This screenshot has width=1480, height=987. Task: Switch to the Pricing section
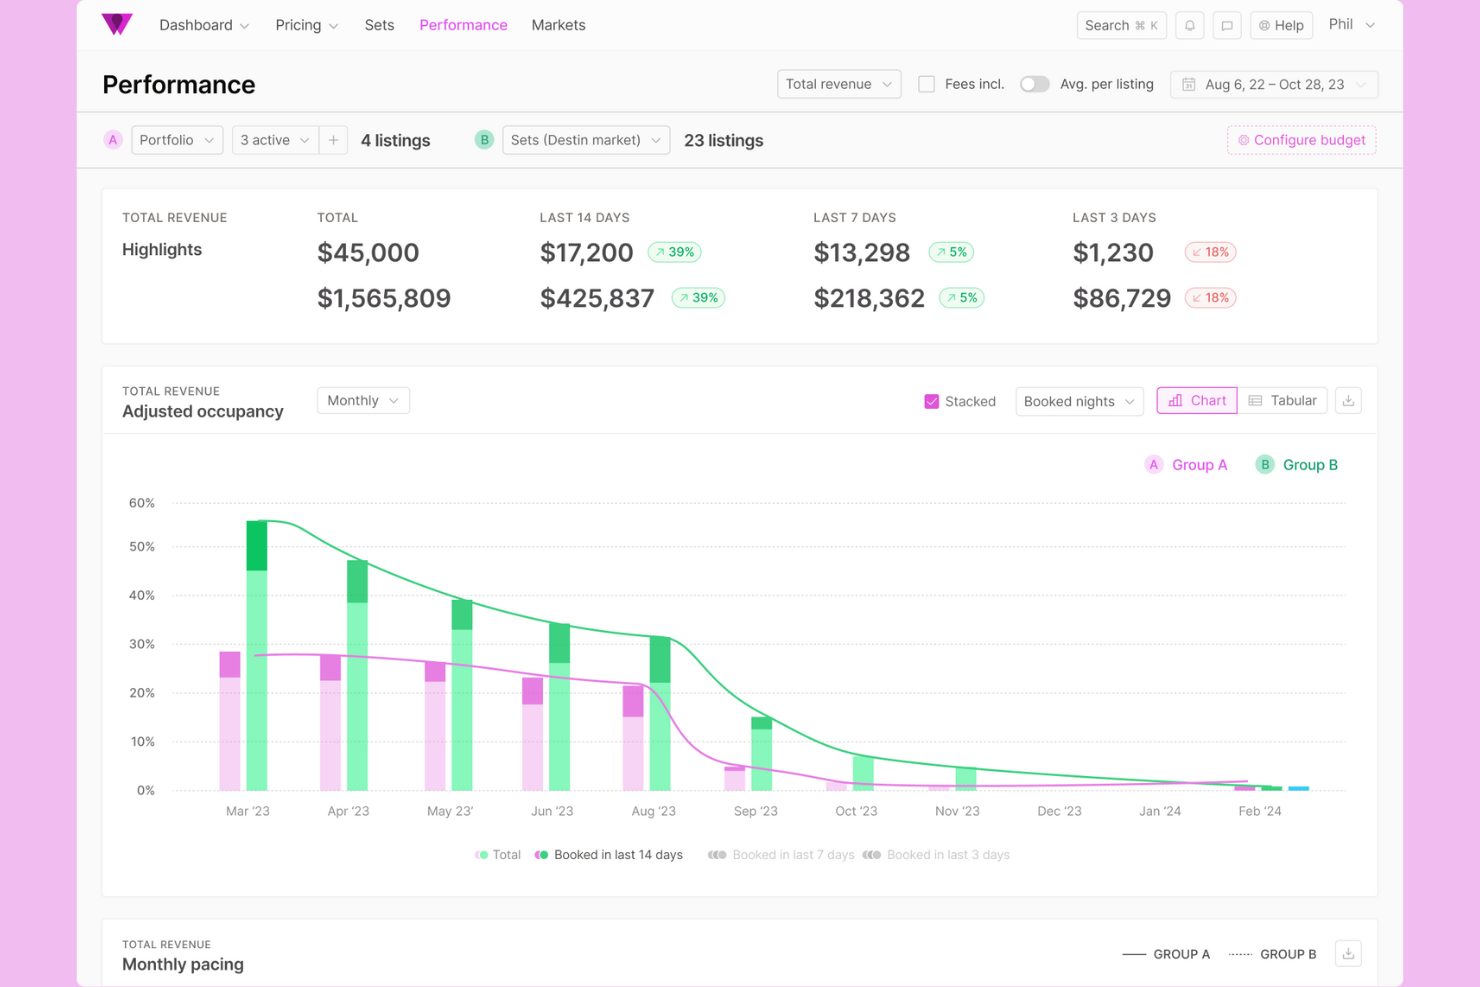click(x=298, y=25)
